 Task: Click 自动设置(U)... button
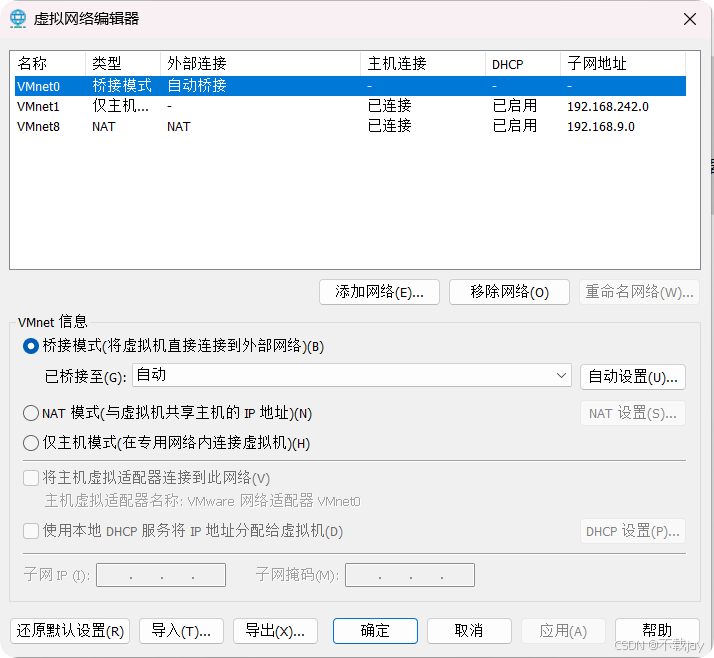(x=632, y=377)
